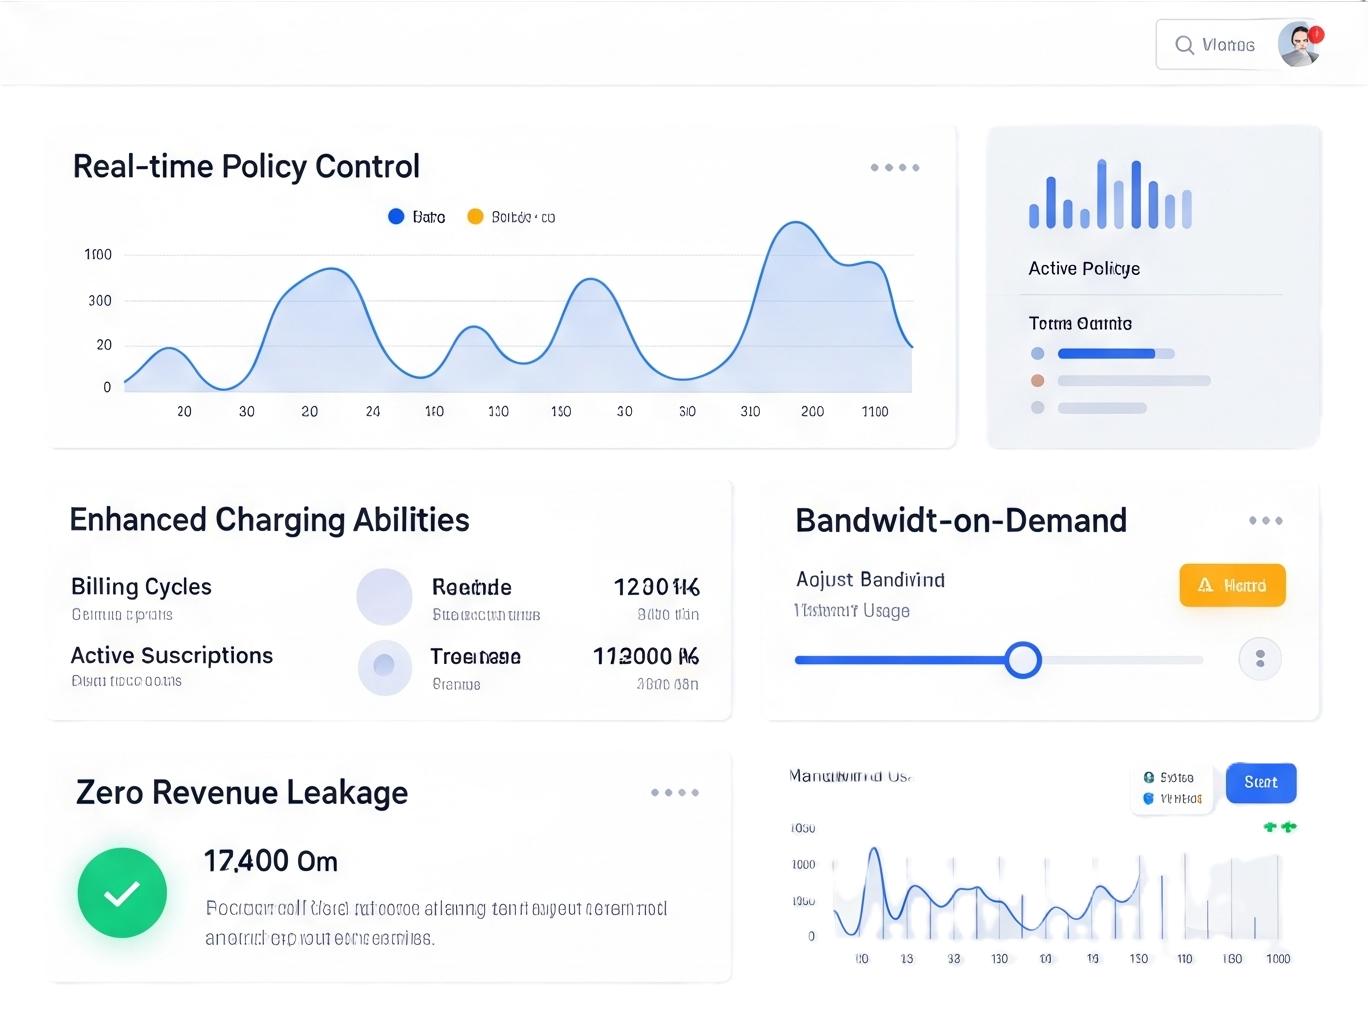Select the blue dot option in Active Policy card
Screen dimensions: 1368x1010
[1037, 353]
